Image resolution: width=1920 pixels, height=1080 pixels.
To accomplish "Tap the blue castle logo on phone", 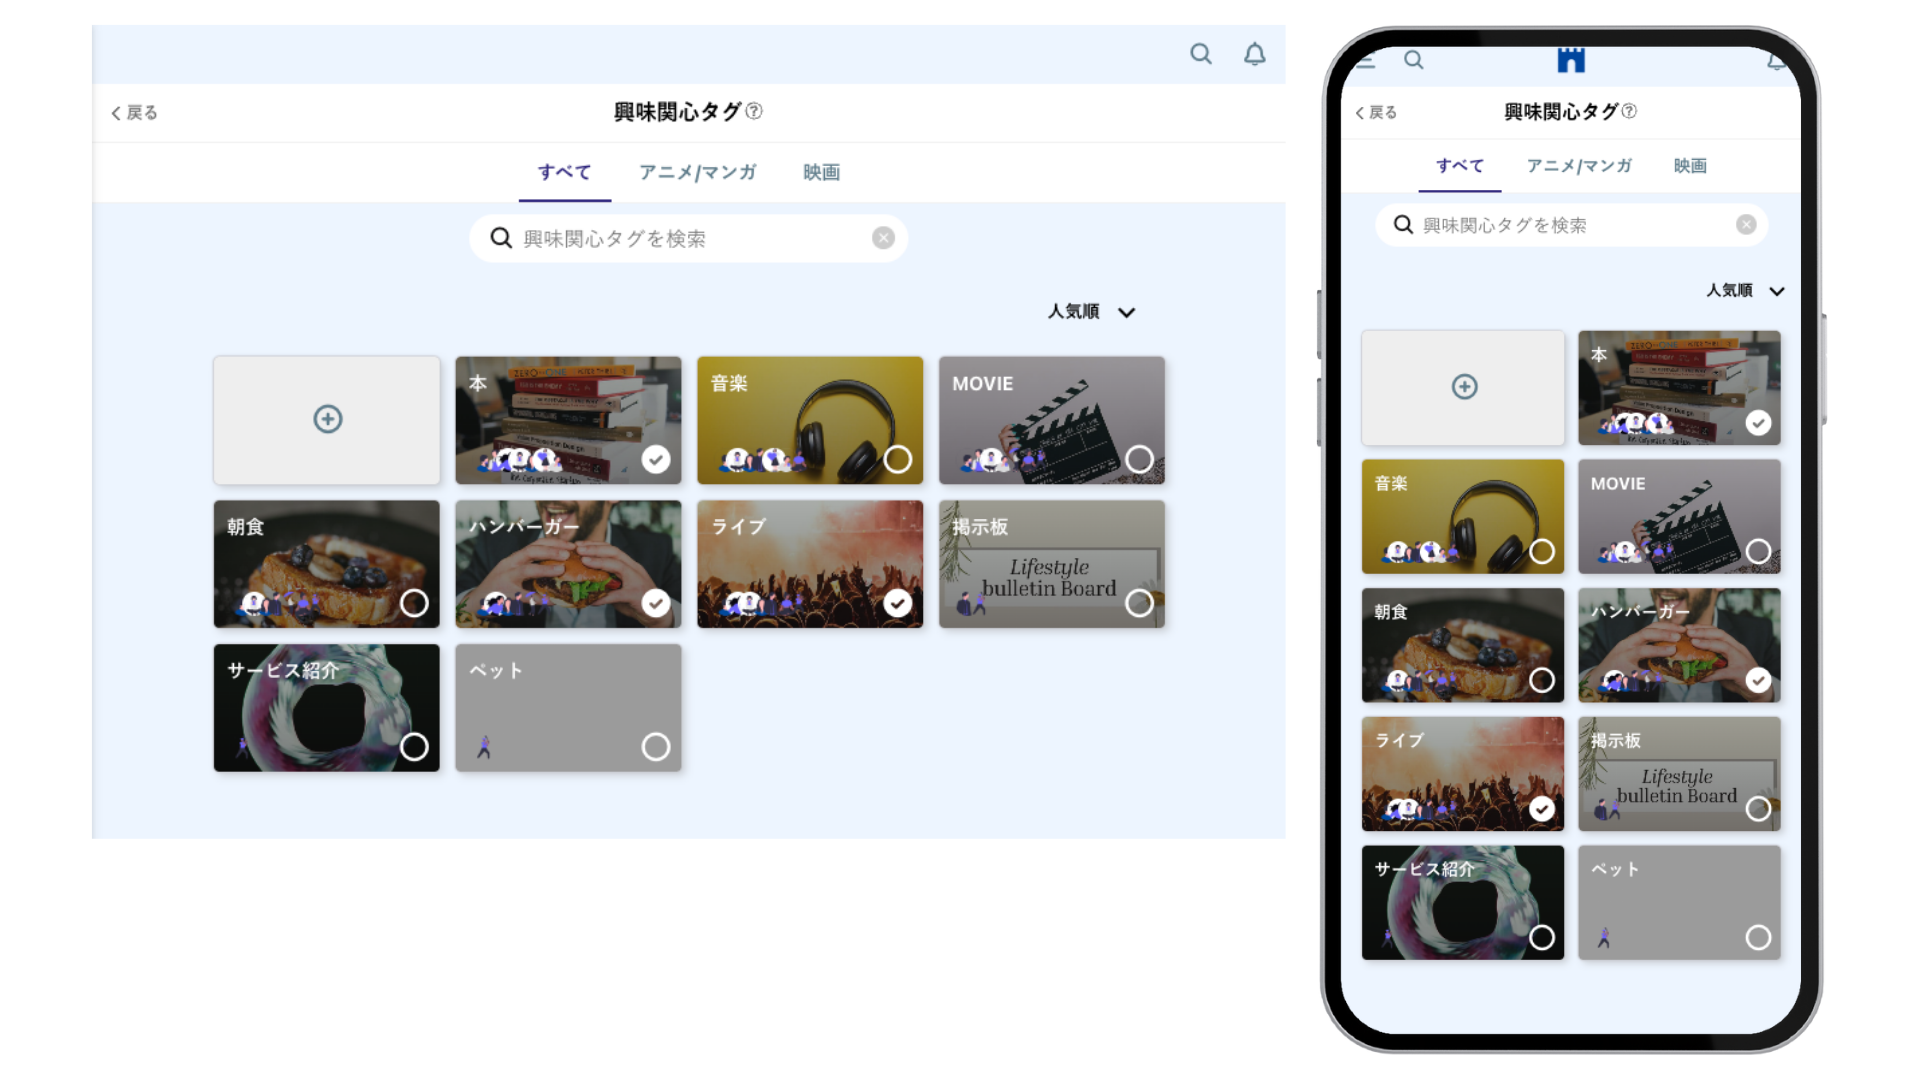I will coord(1571,60).
